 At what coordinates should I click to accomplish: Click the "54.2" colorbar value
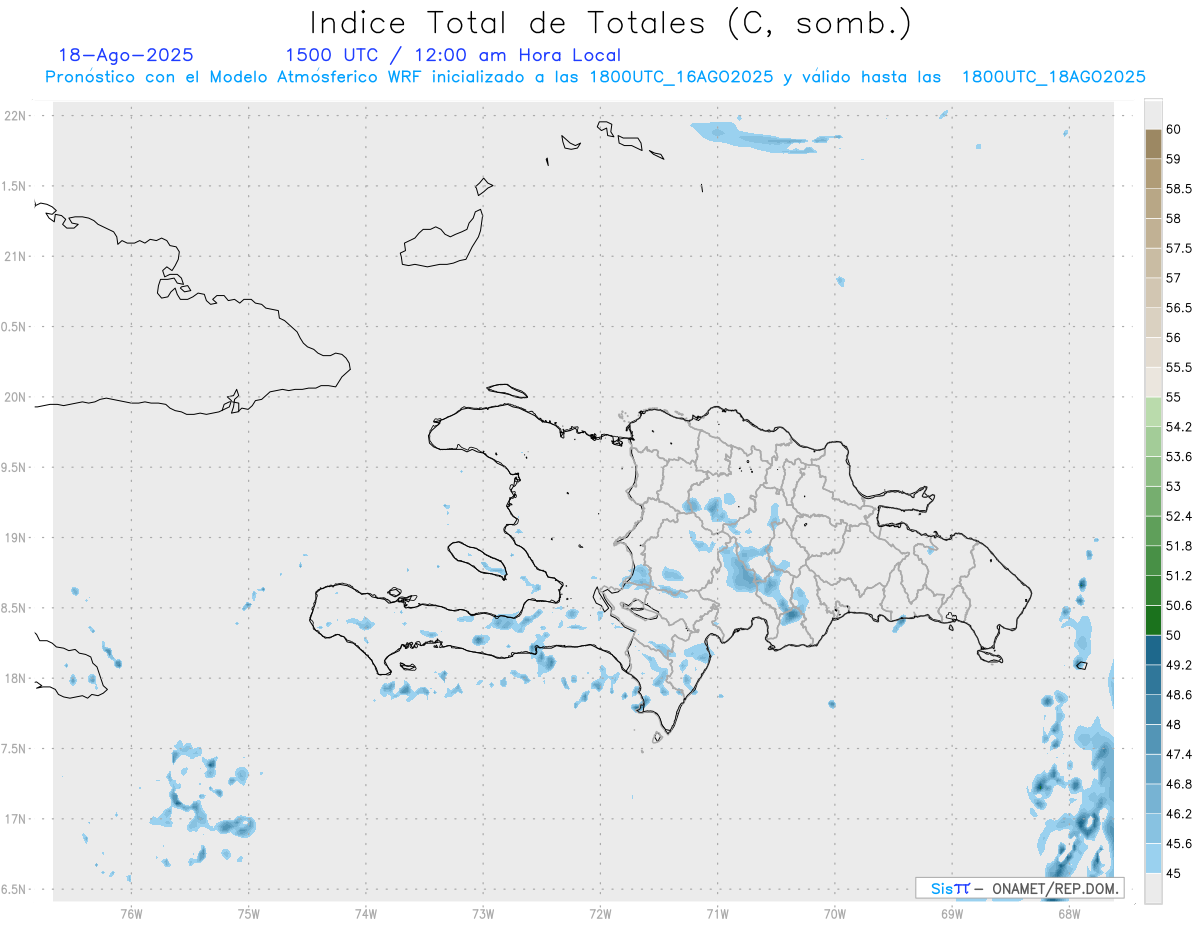[x=1179, y=427]
